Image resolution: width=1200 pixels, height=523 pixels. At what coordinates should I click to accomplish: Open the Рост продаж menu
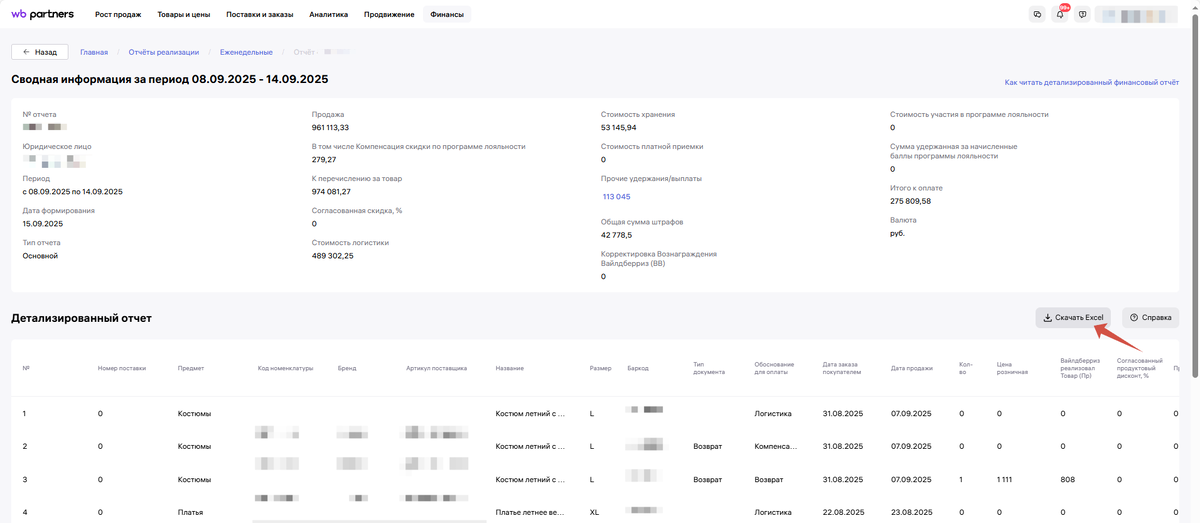[118, 15]
